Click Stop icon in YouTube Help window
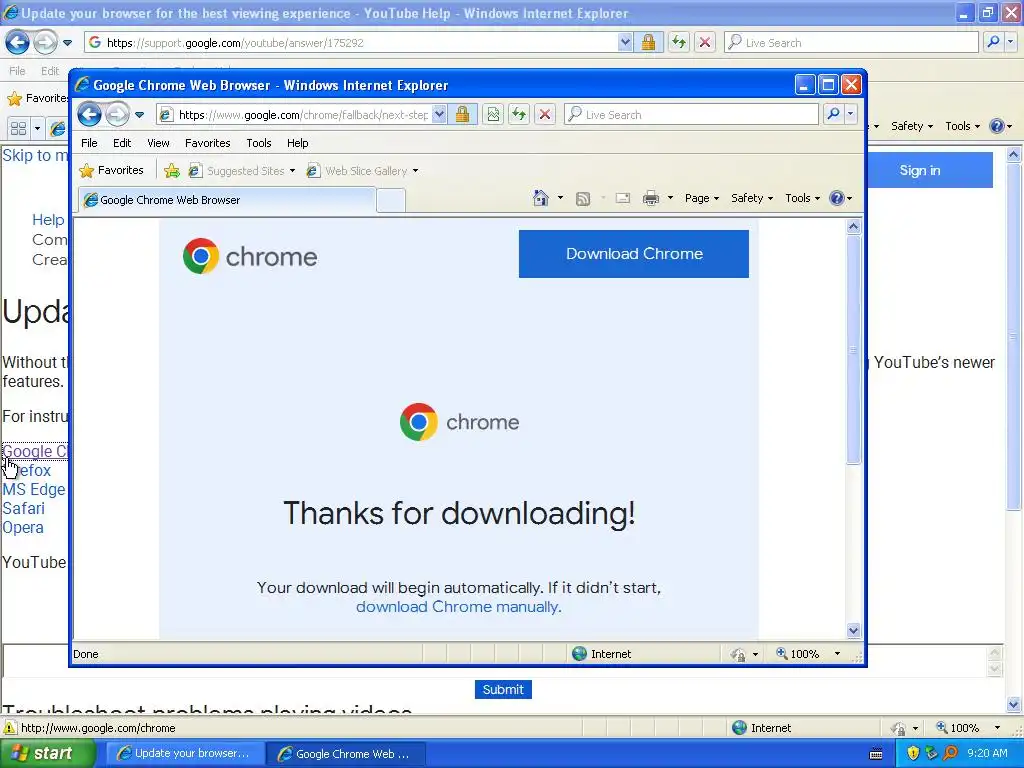Image resolution: width=1024 pixels, height=768 pixels. pos(705,43)
